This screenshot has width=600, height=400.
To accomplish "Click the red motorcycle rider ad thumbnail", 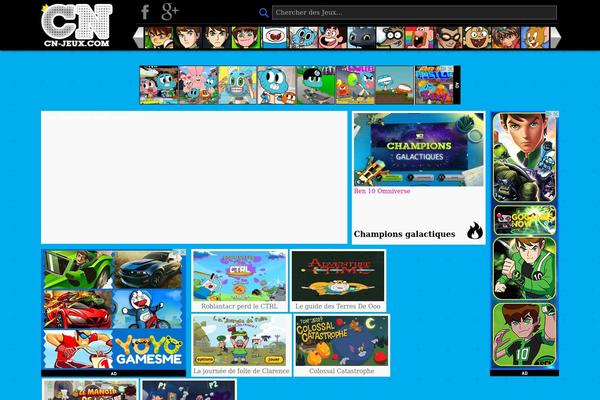I will 78,349.
